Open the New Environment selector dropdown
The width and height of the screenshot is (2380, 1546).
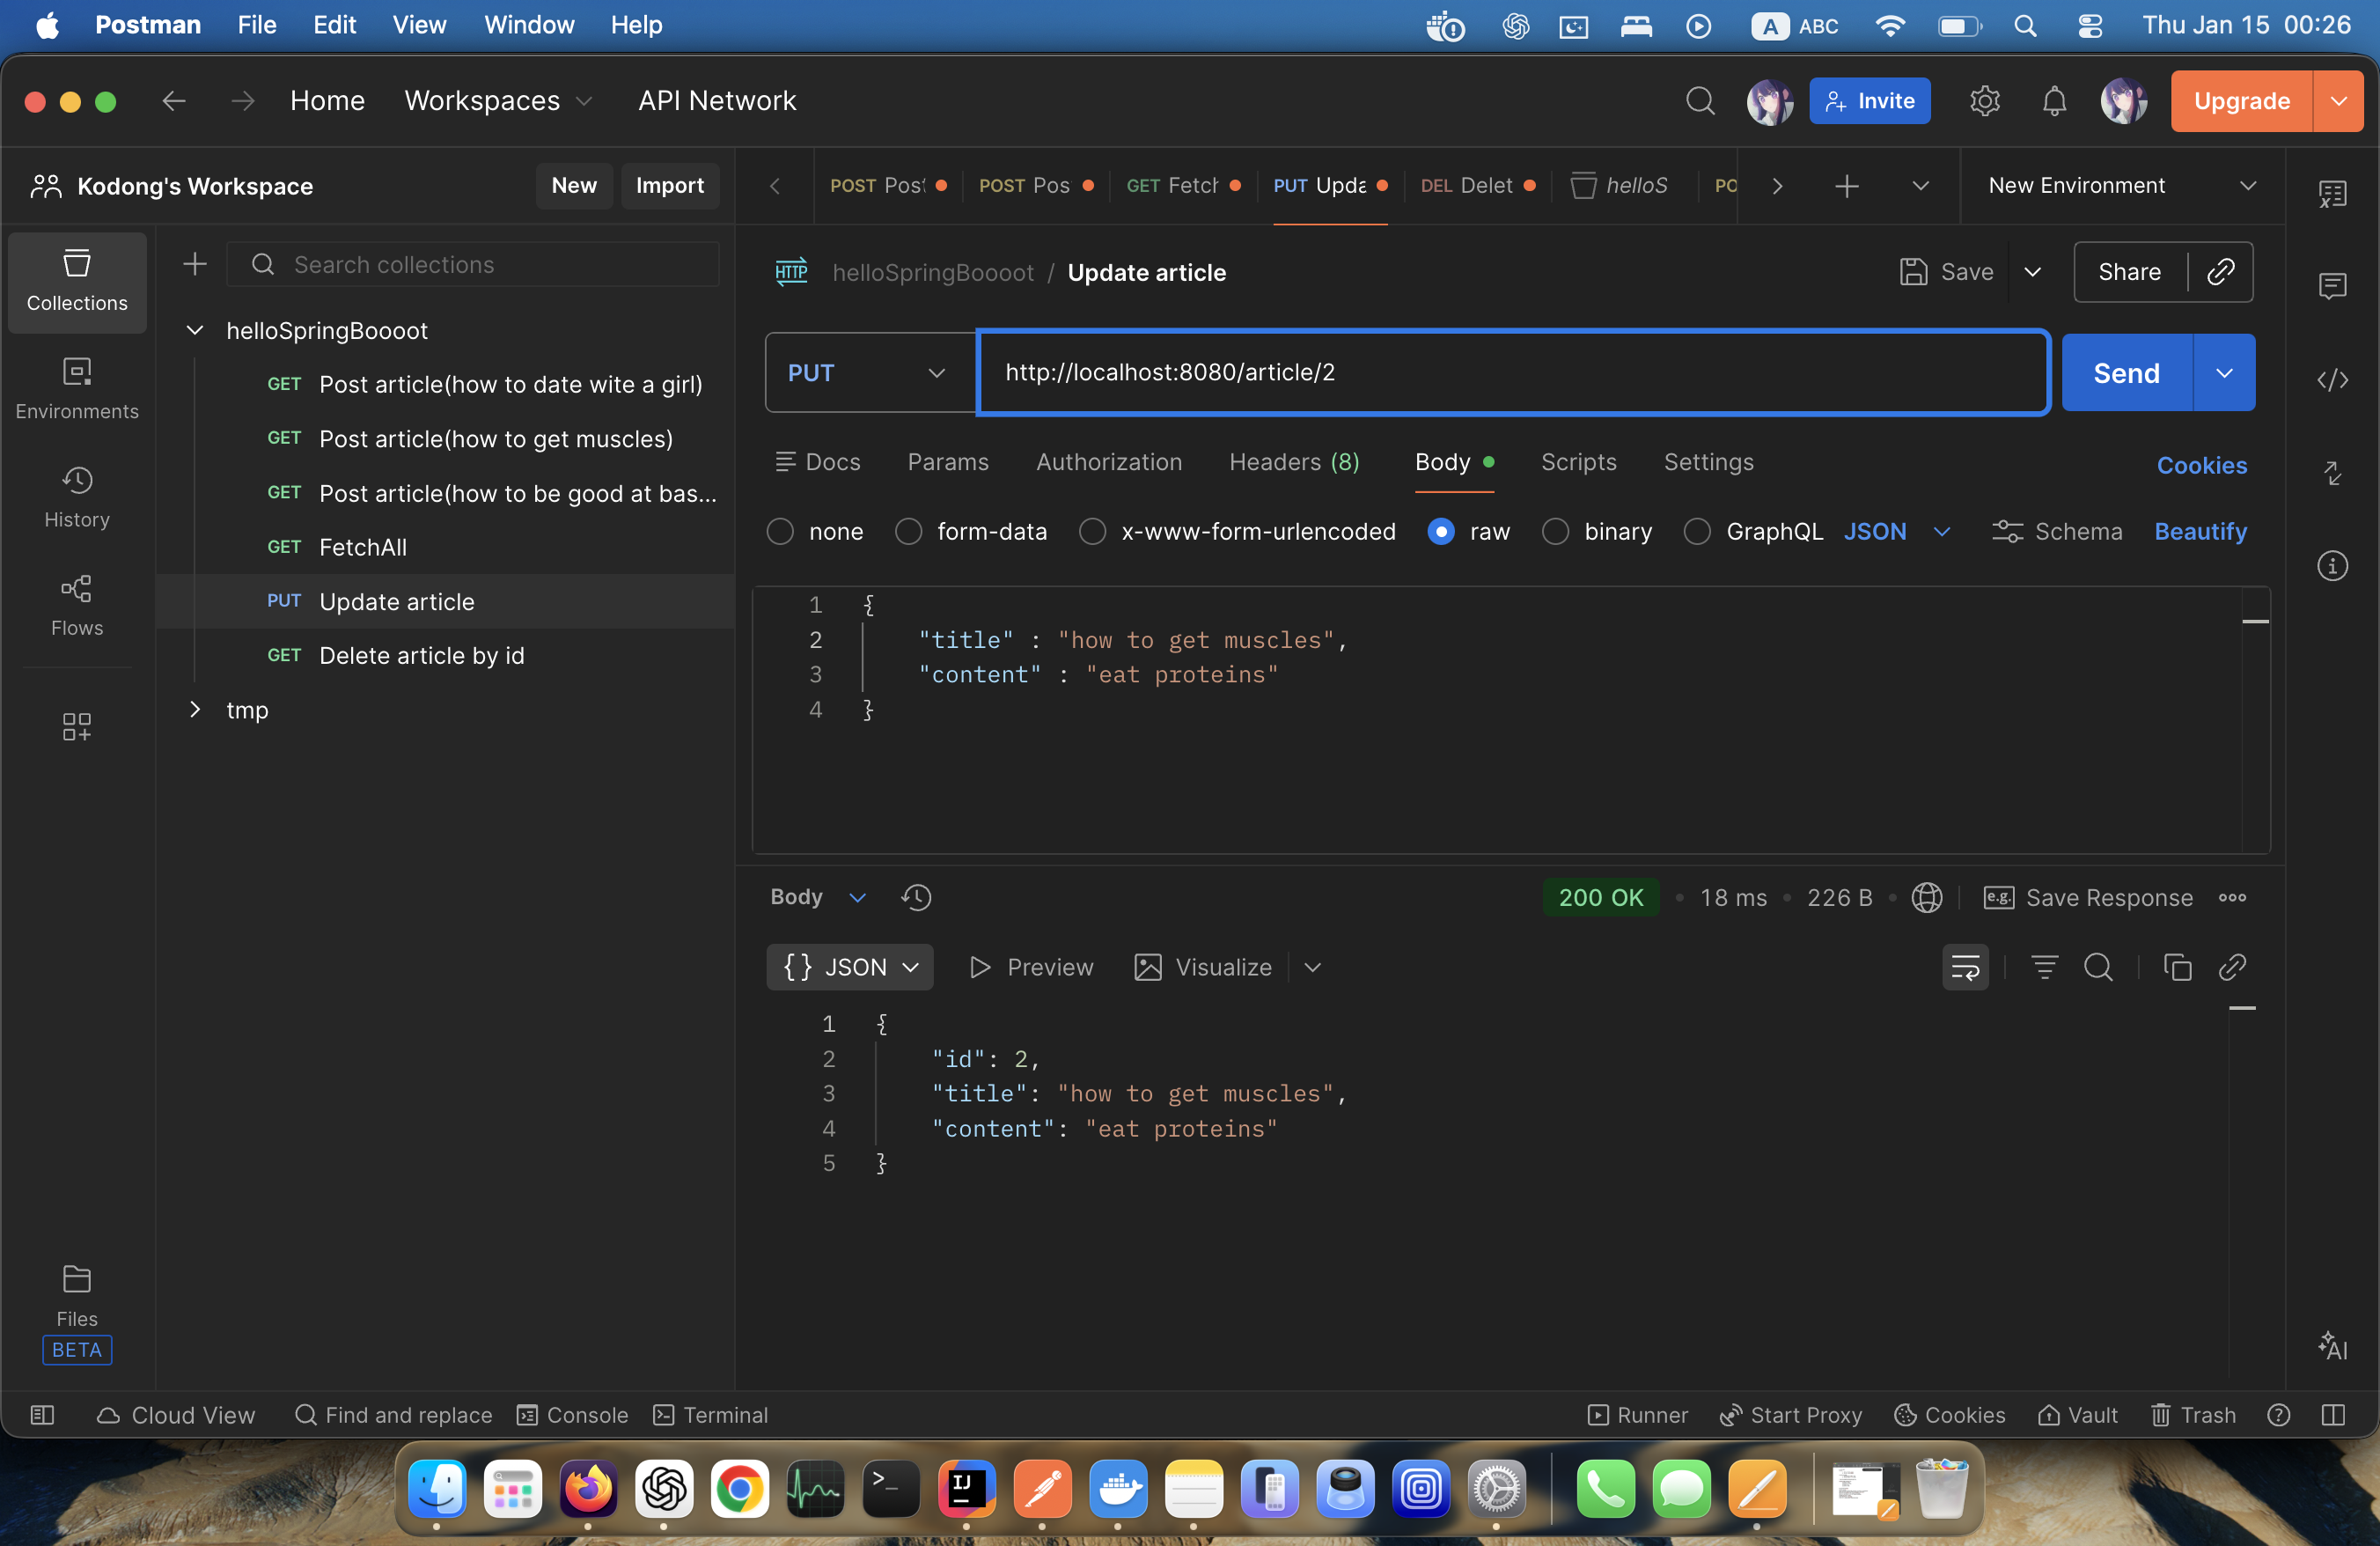(2121, 186)
